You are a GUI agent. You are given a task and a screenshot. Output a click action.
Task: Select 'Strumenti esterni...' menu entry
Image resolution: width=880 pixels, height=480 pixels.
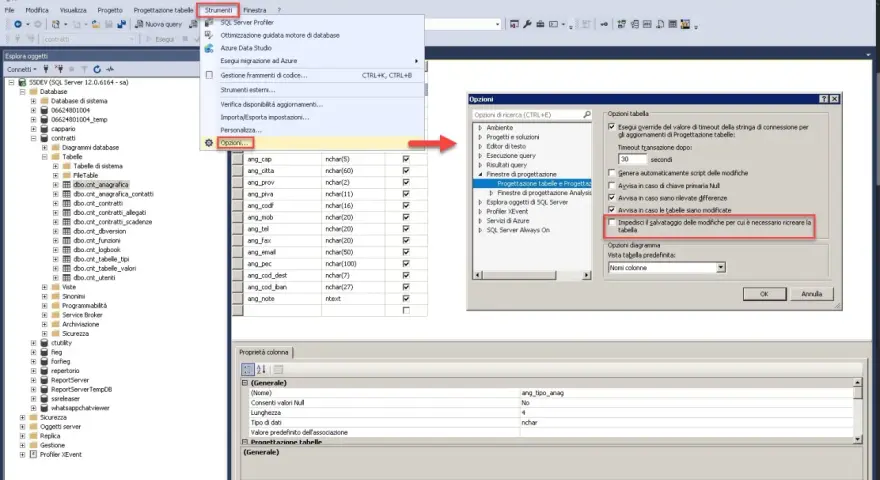click(248, 90)
